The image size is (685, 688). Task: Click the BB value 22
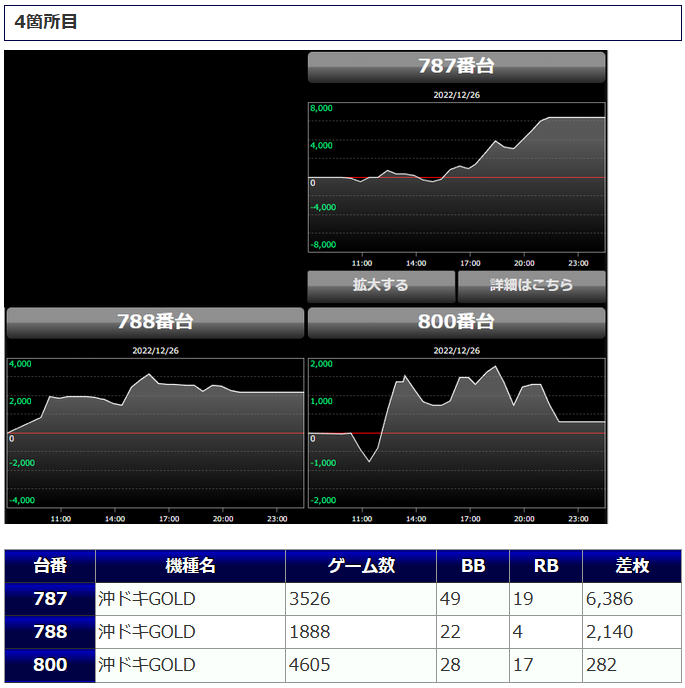point(450,632)
